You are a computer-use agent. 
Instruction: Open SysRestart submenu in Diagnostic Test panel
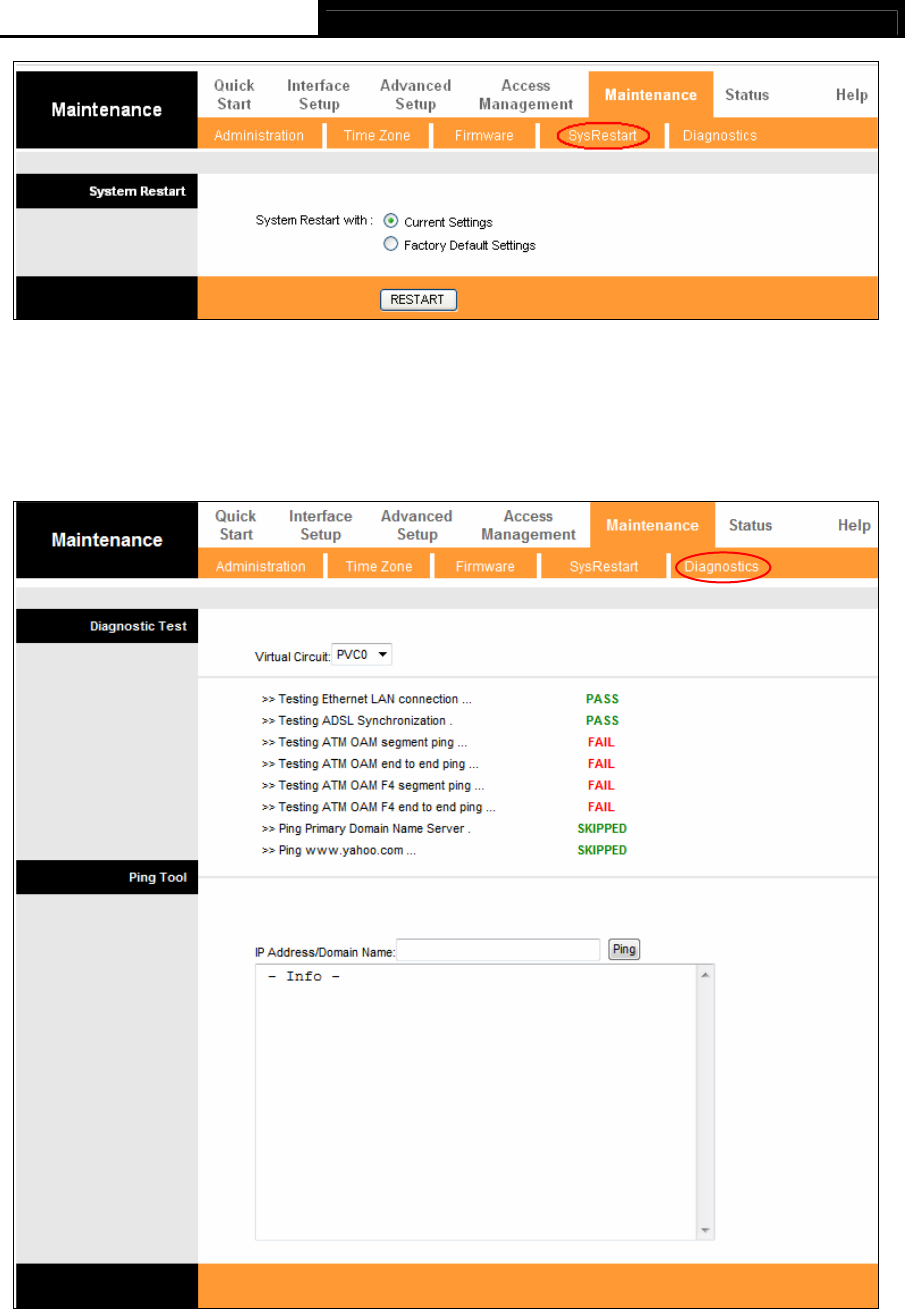tap(603, 567)
